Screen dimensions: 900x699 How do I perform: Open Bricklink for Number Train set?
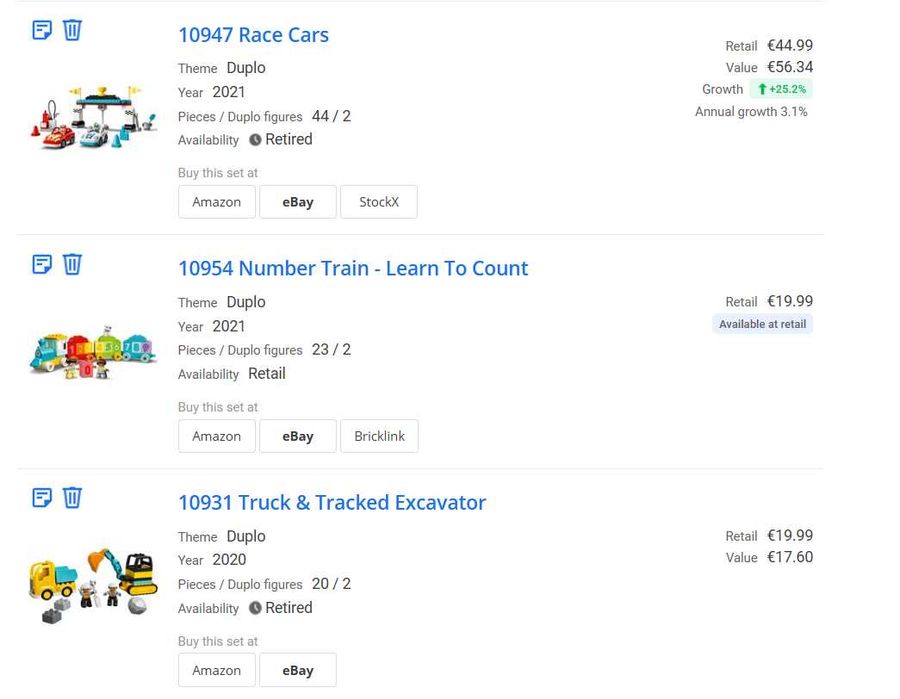pos(379,436)
